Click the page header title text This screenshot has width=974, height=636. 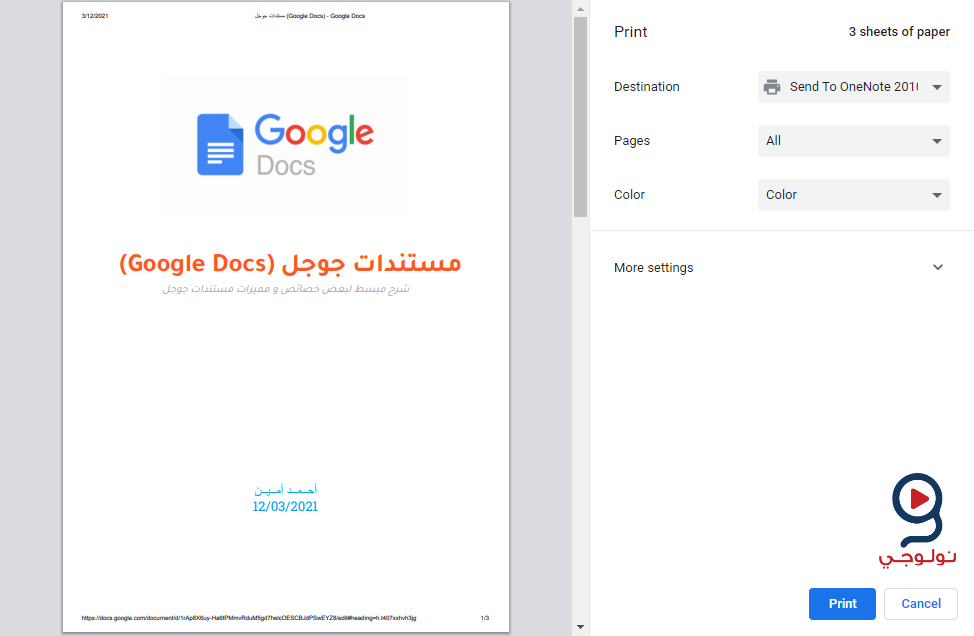pos(310,16)
